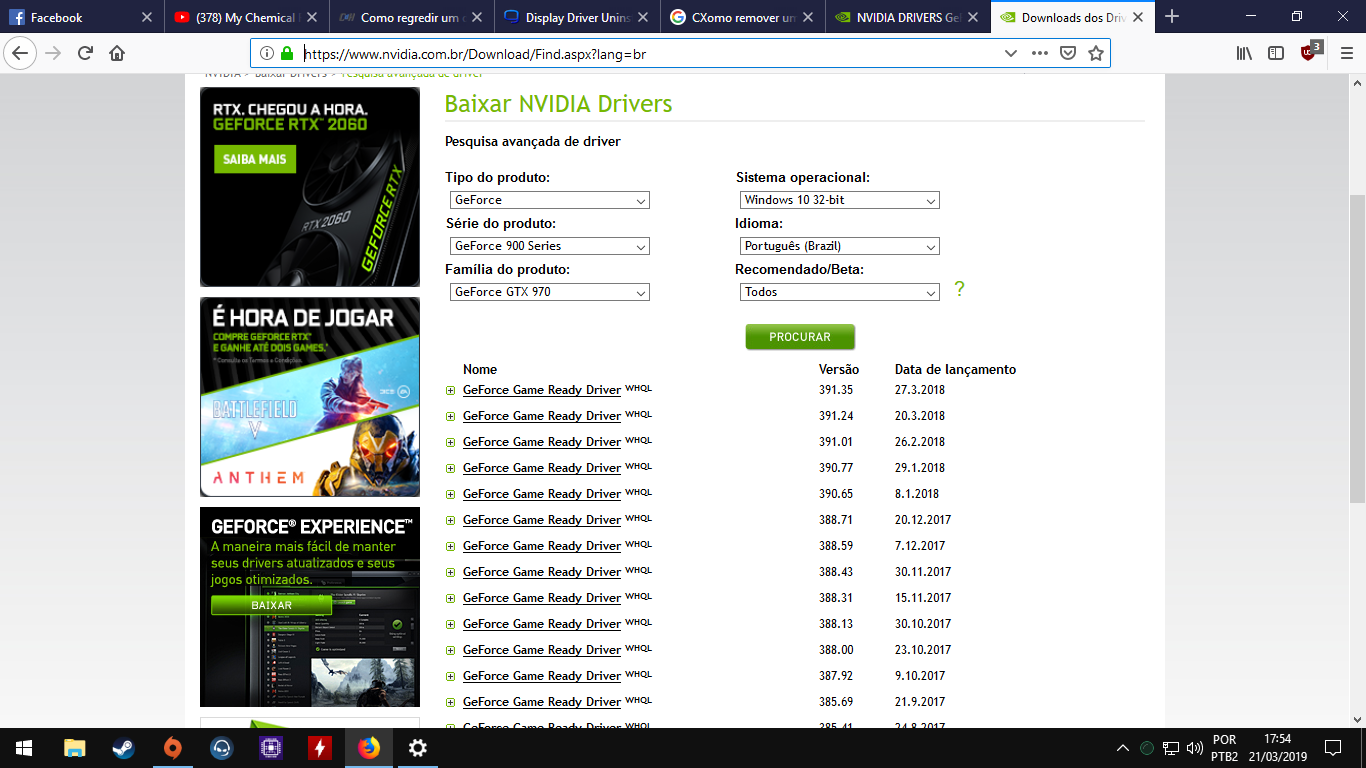Expand driver 391.35 details plus icon
1366x768 pixels.
coord(451,391)
